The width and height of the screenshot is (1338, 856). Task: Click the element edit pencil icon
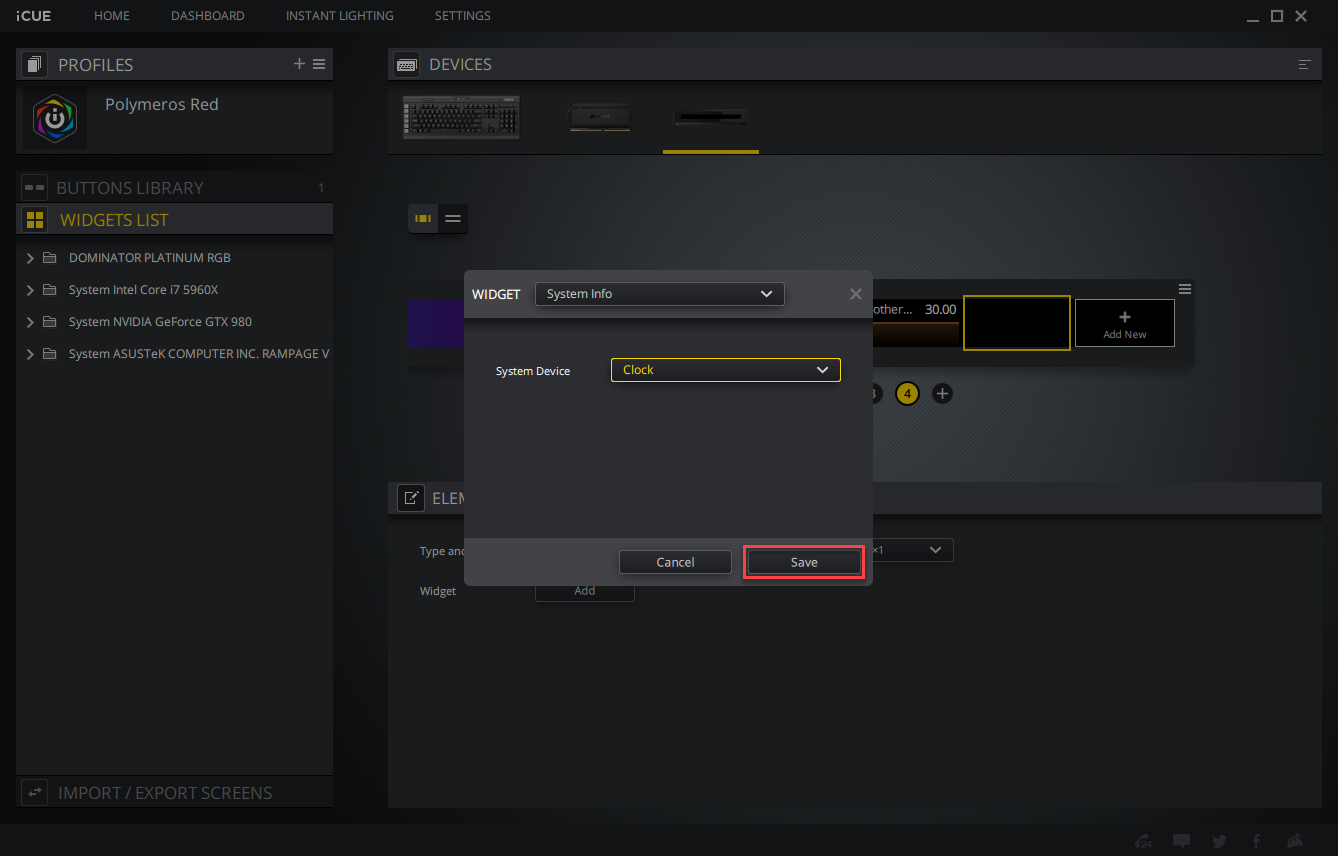pyautogui.click(x=411, y=498)
